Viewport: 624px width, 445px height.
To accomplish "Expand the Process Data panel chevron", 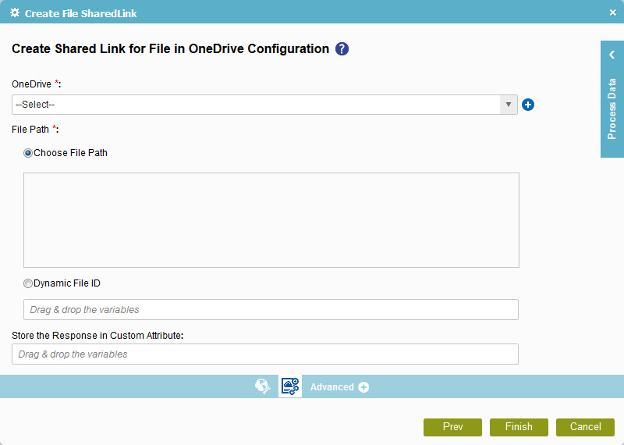I will click(x=612, y=55).
